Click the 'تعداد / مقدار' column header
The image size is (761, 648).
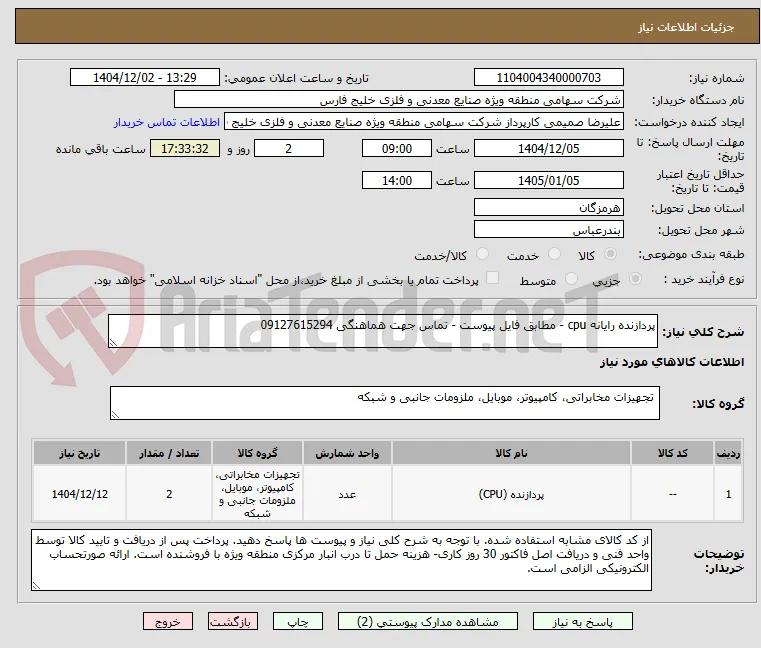click(x=169, y=453)
